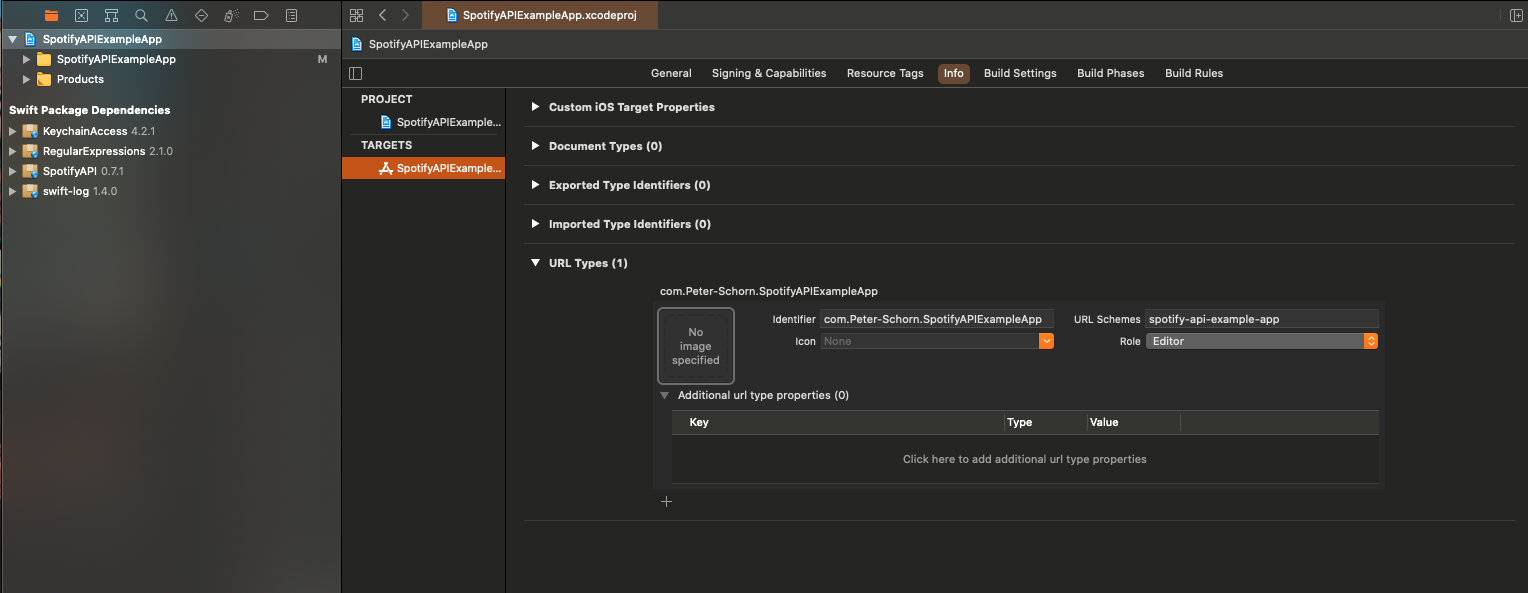Click the KeychainAccess package icon
Viewport: 1528px width, 593px height.
click(x=29, y=131)
